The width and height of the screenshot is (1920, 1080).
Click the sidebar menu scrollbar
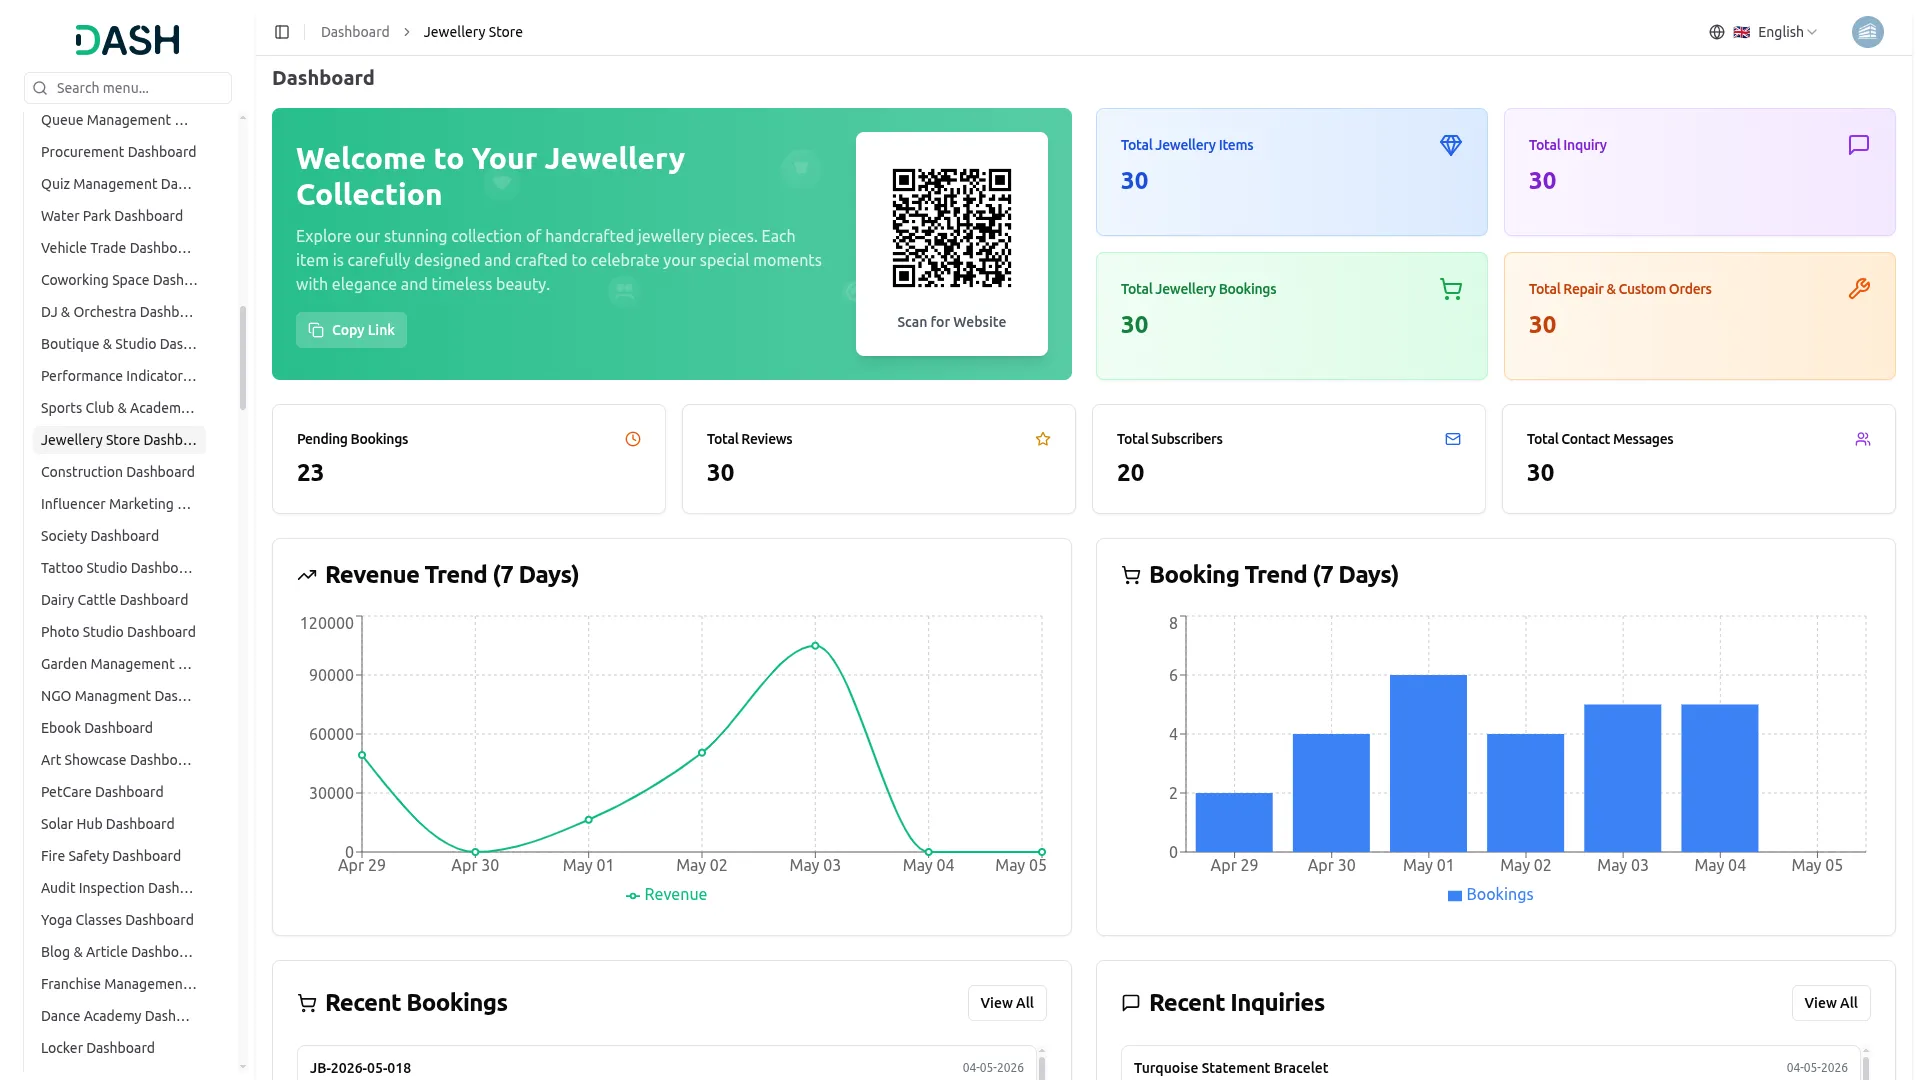point(243,357)
